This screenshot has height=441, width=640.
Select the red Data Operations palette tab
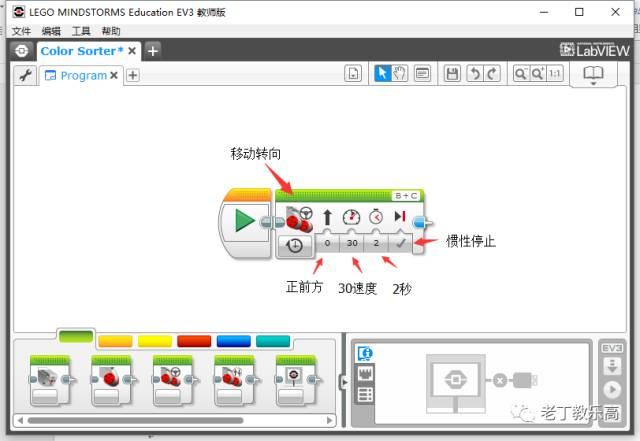[x=194, y=341]
